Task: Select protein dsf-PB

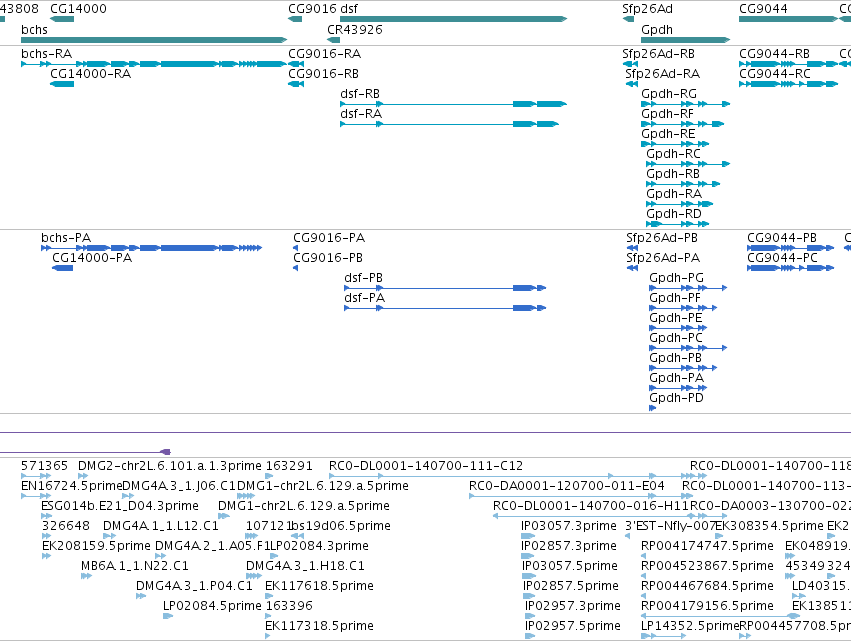Action: pyautogui.click(x=445, y=288)
